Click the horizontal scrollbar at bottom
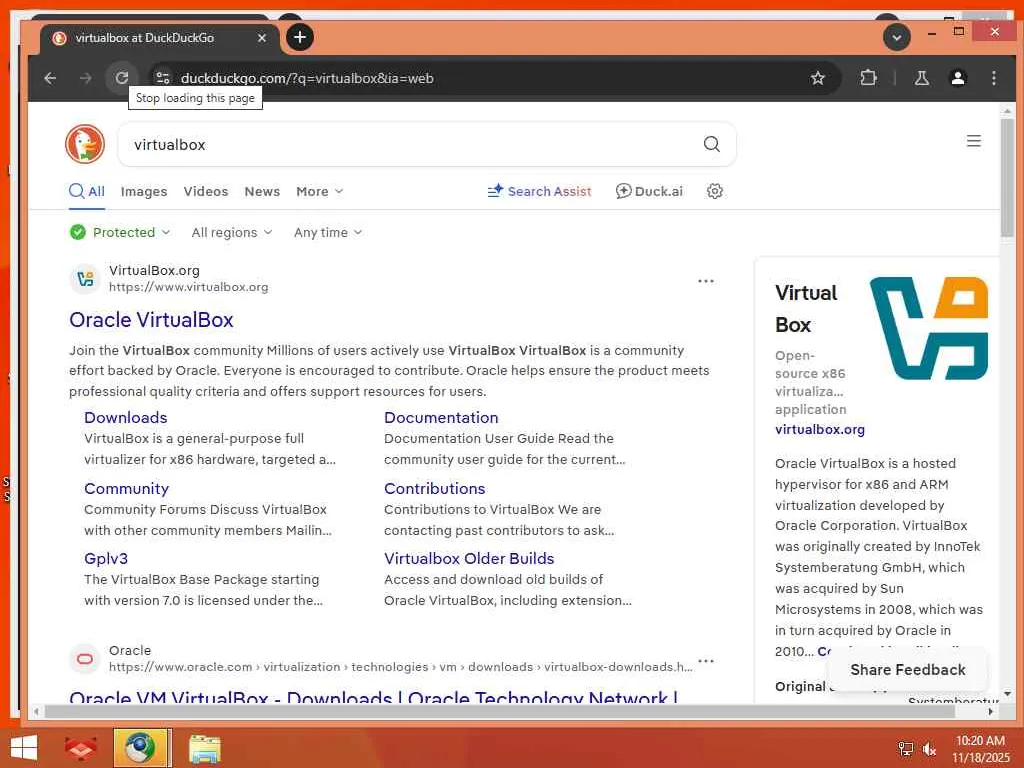 coord(500,712)
